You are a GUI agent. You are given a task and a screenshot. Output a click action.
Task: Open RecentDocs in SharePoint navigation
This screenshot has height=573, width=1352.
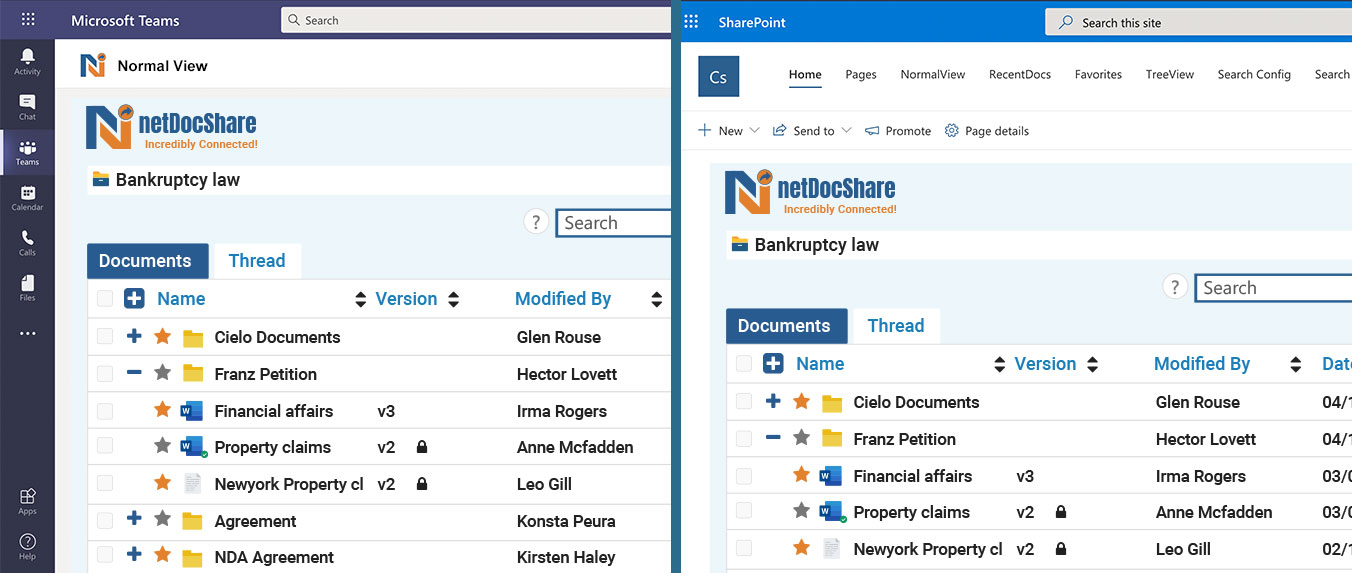coord(1020,74)
